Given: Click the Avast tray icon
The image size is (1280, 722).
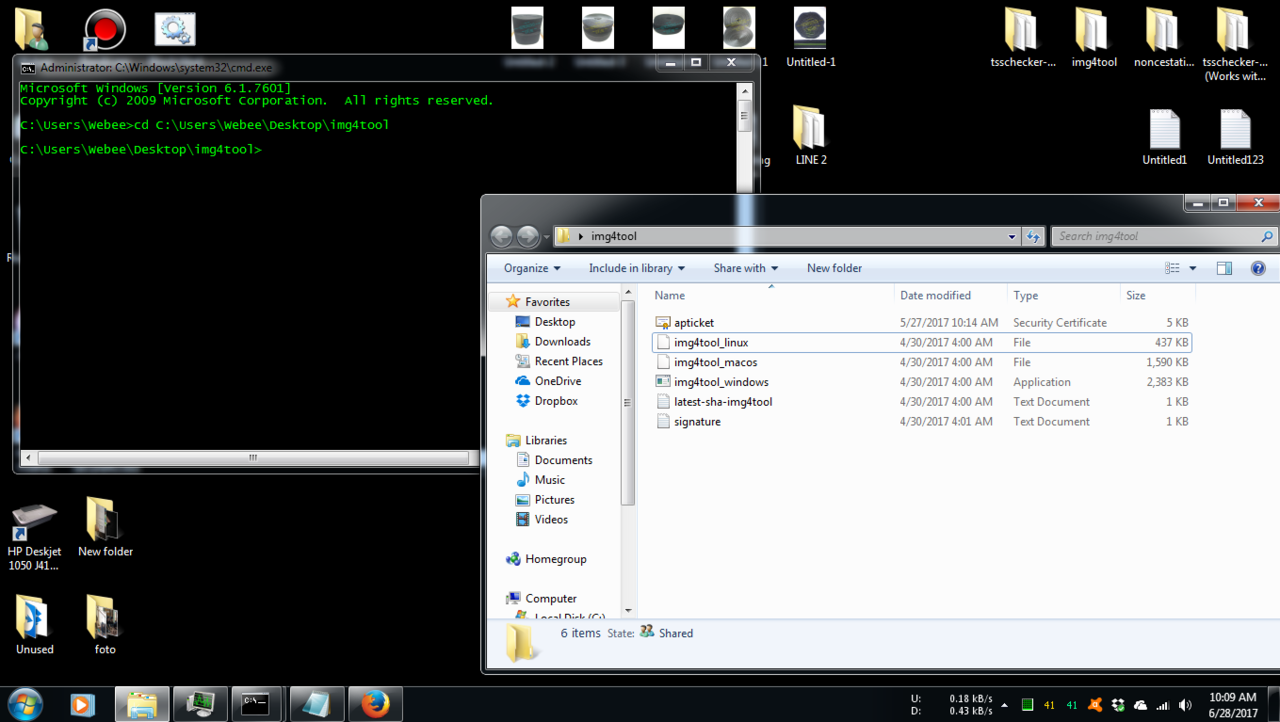Looking at the screenshot, I should [x=1095, y=705].
